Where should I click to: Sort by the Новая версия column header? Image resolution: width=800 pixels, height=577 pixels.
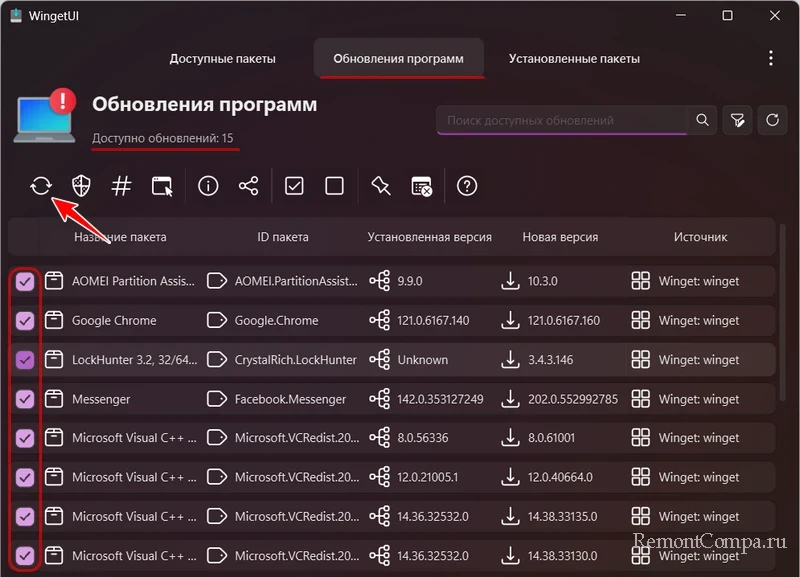(x=560, y=237)
